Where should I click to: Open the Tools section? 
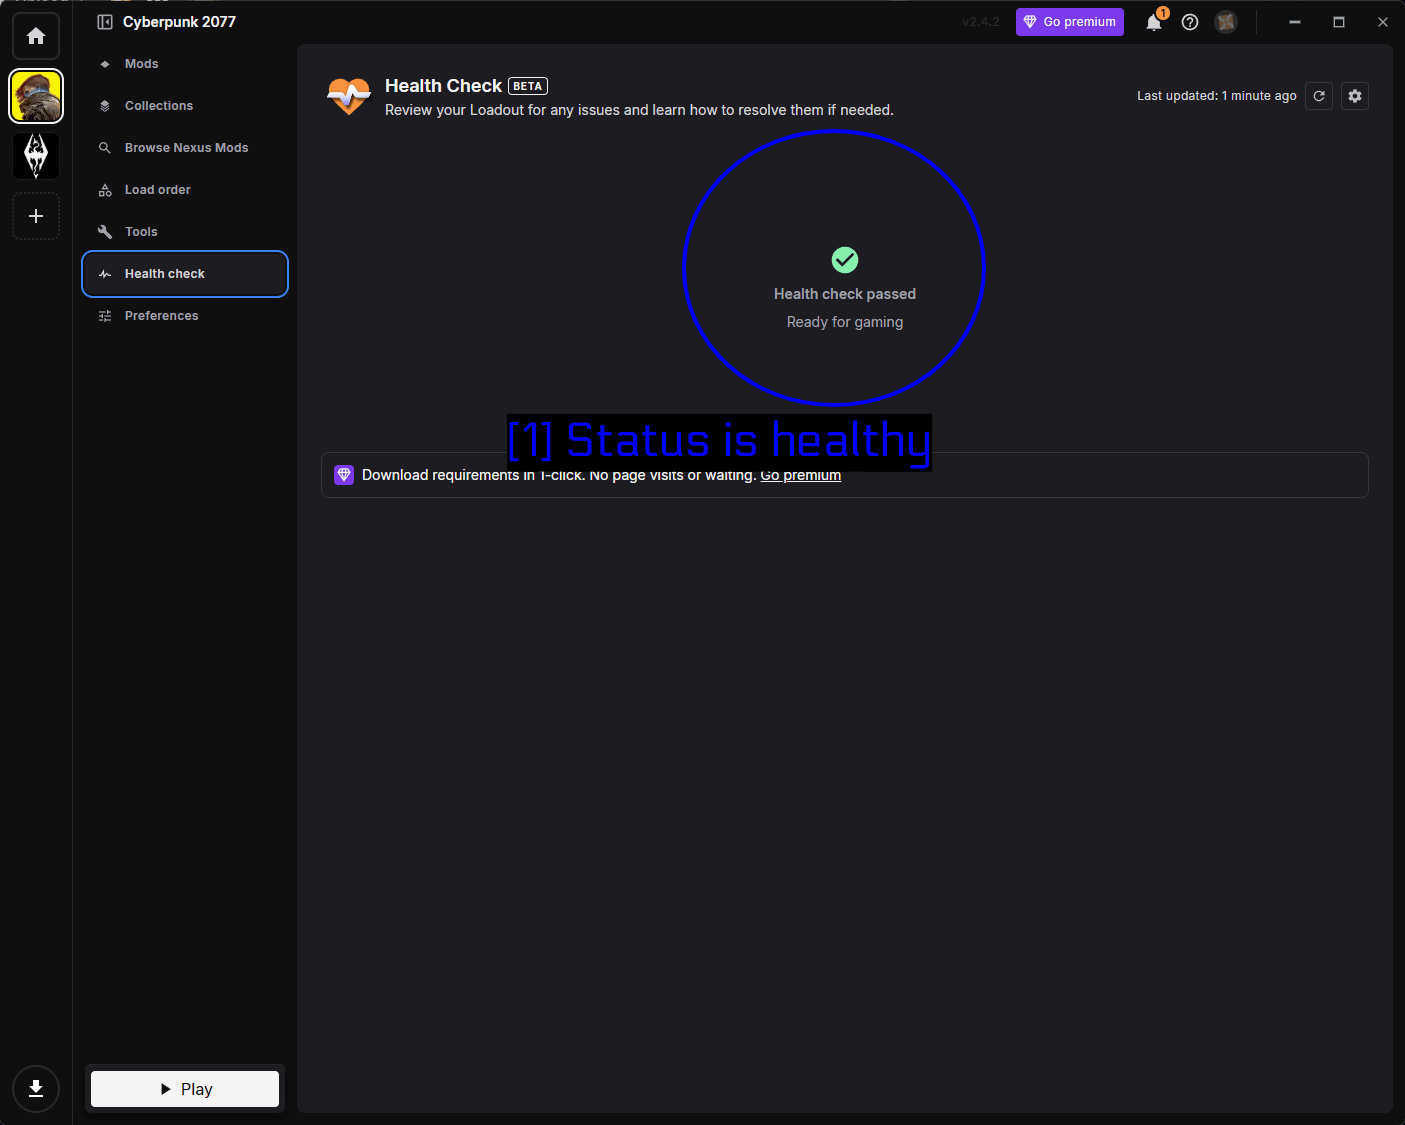point(185,232)
